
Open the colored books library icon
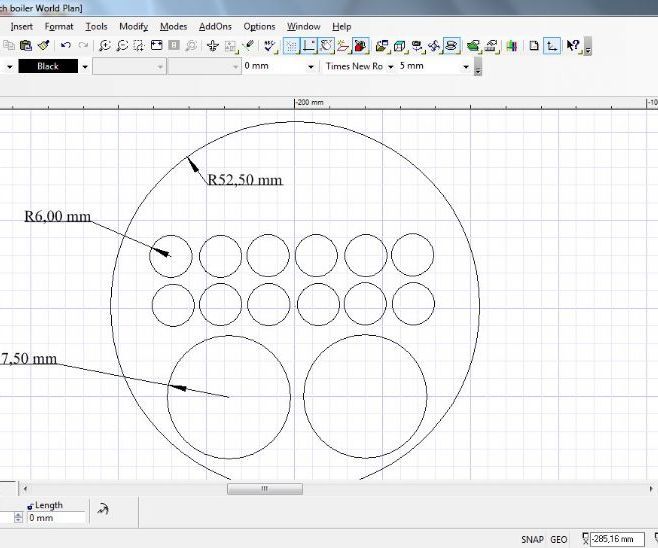[x=512, y=46]
